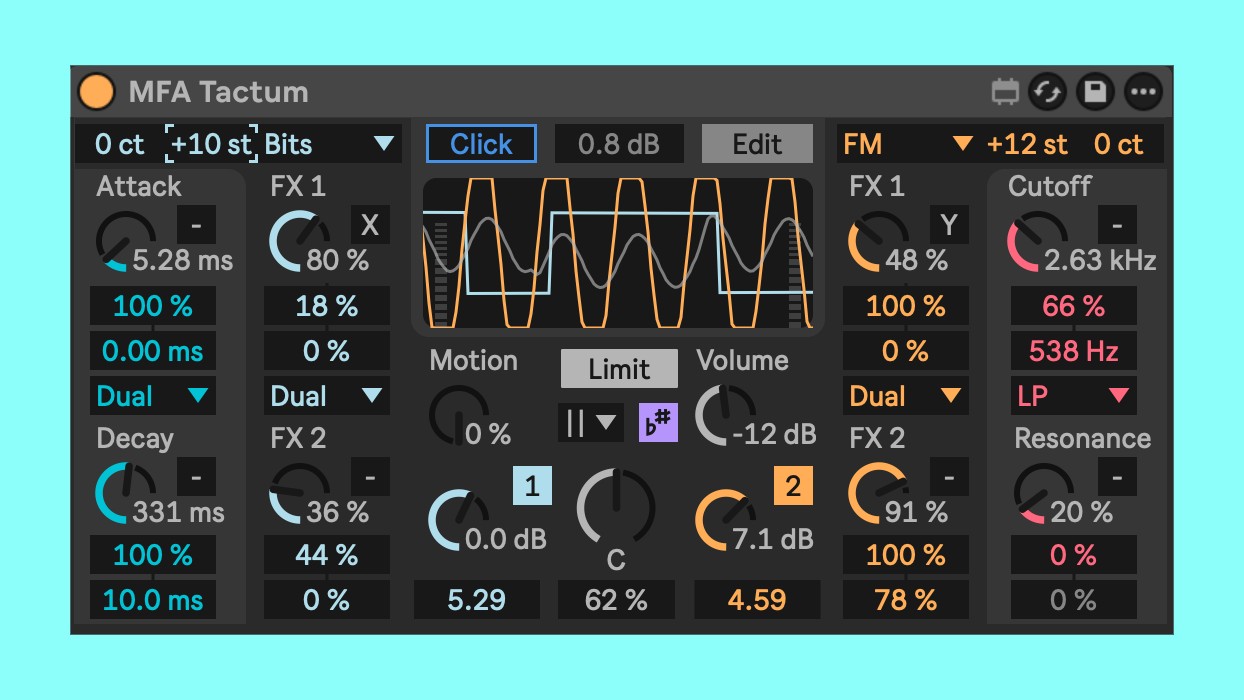Click the X assign button beside FX 1

click(x=370, y=225)
